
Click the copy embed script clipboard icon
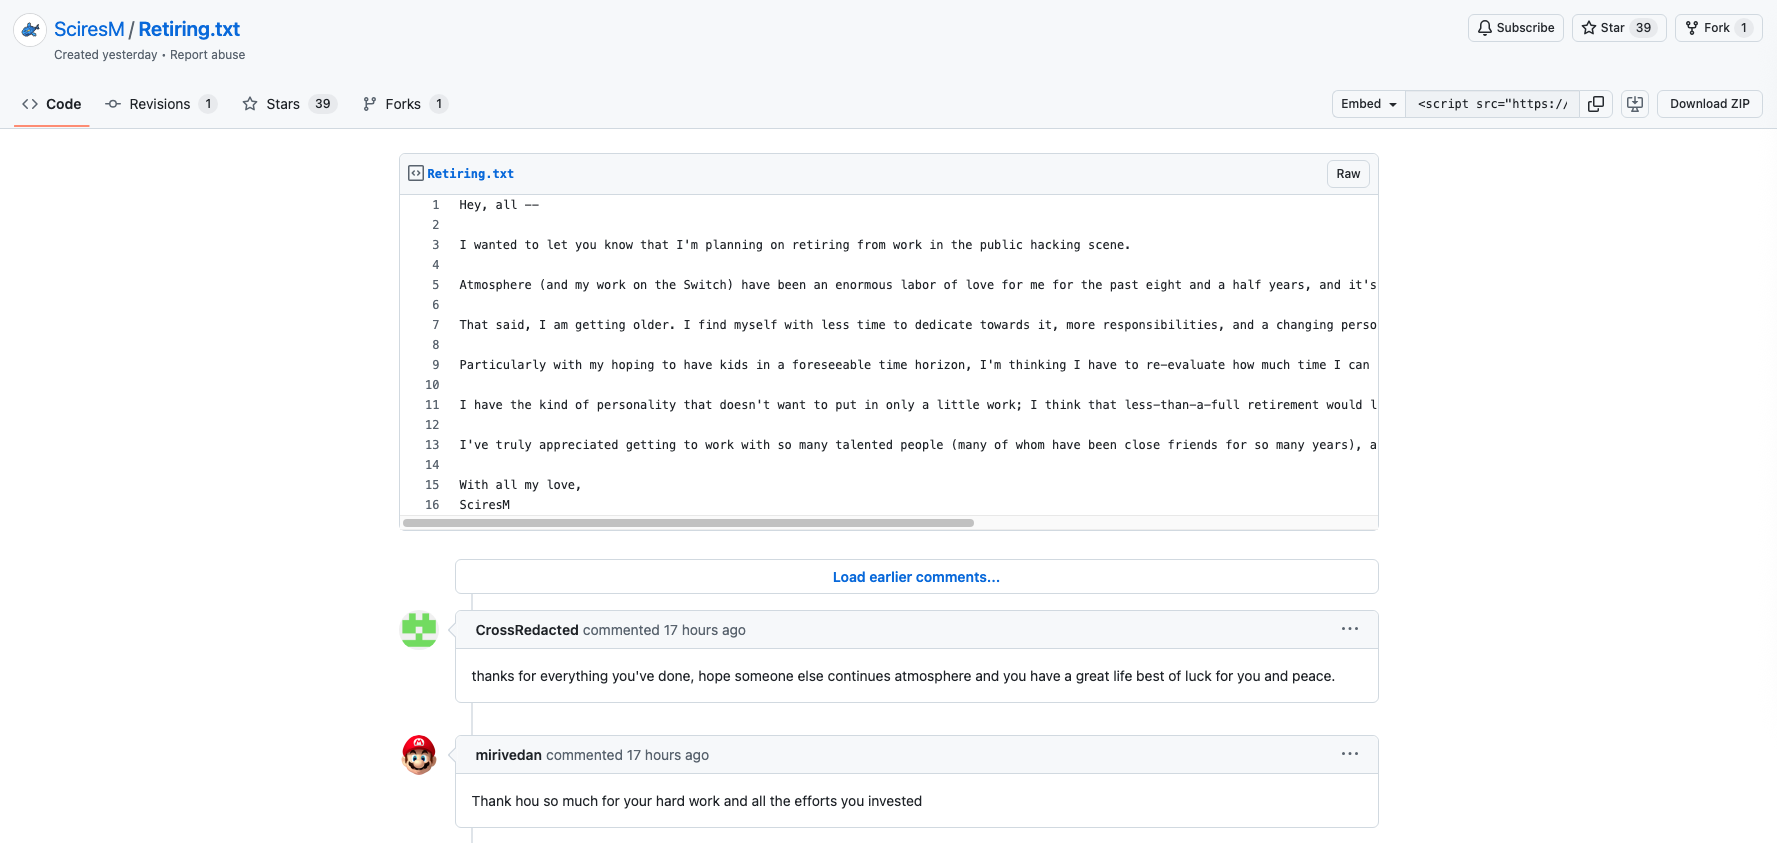pos(1596,104)
